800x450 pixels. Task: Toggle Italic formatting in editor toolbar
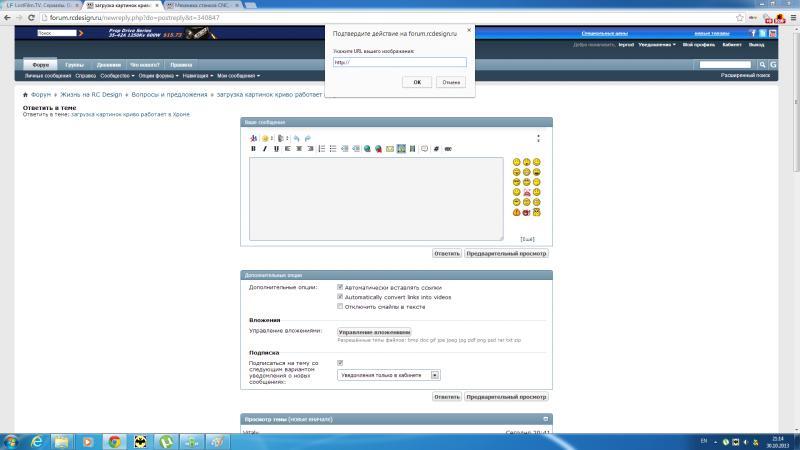coord(264,148)
